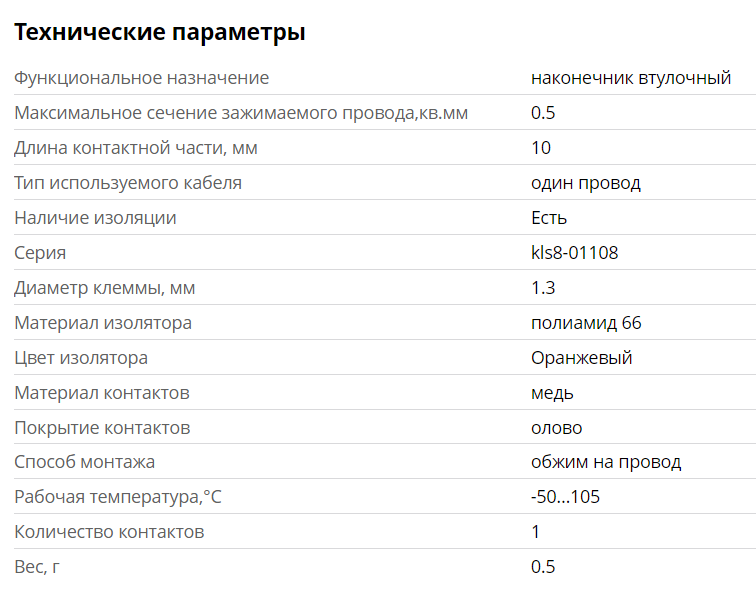Select label Тип используемого кабеля
The image size is (756, 589).
128,183
